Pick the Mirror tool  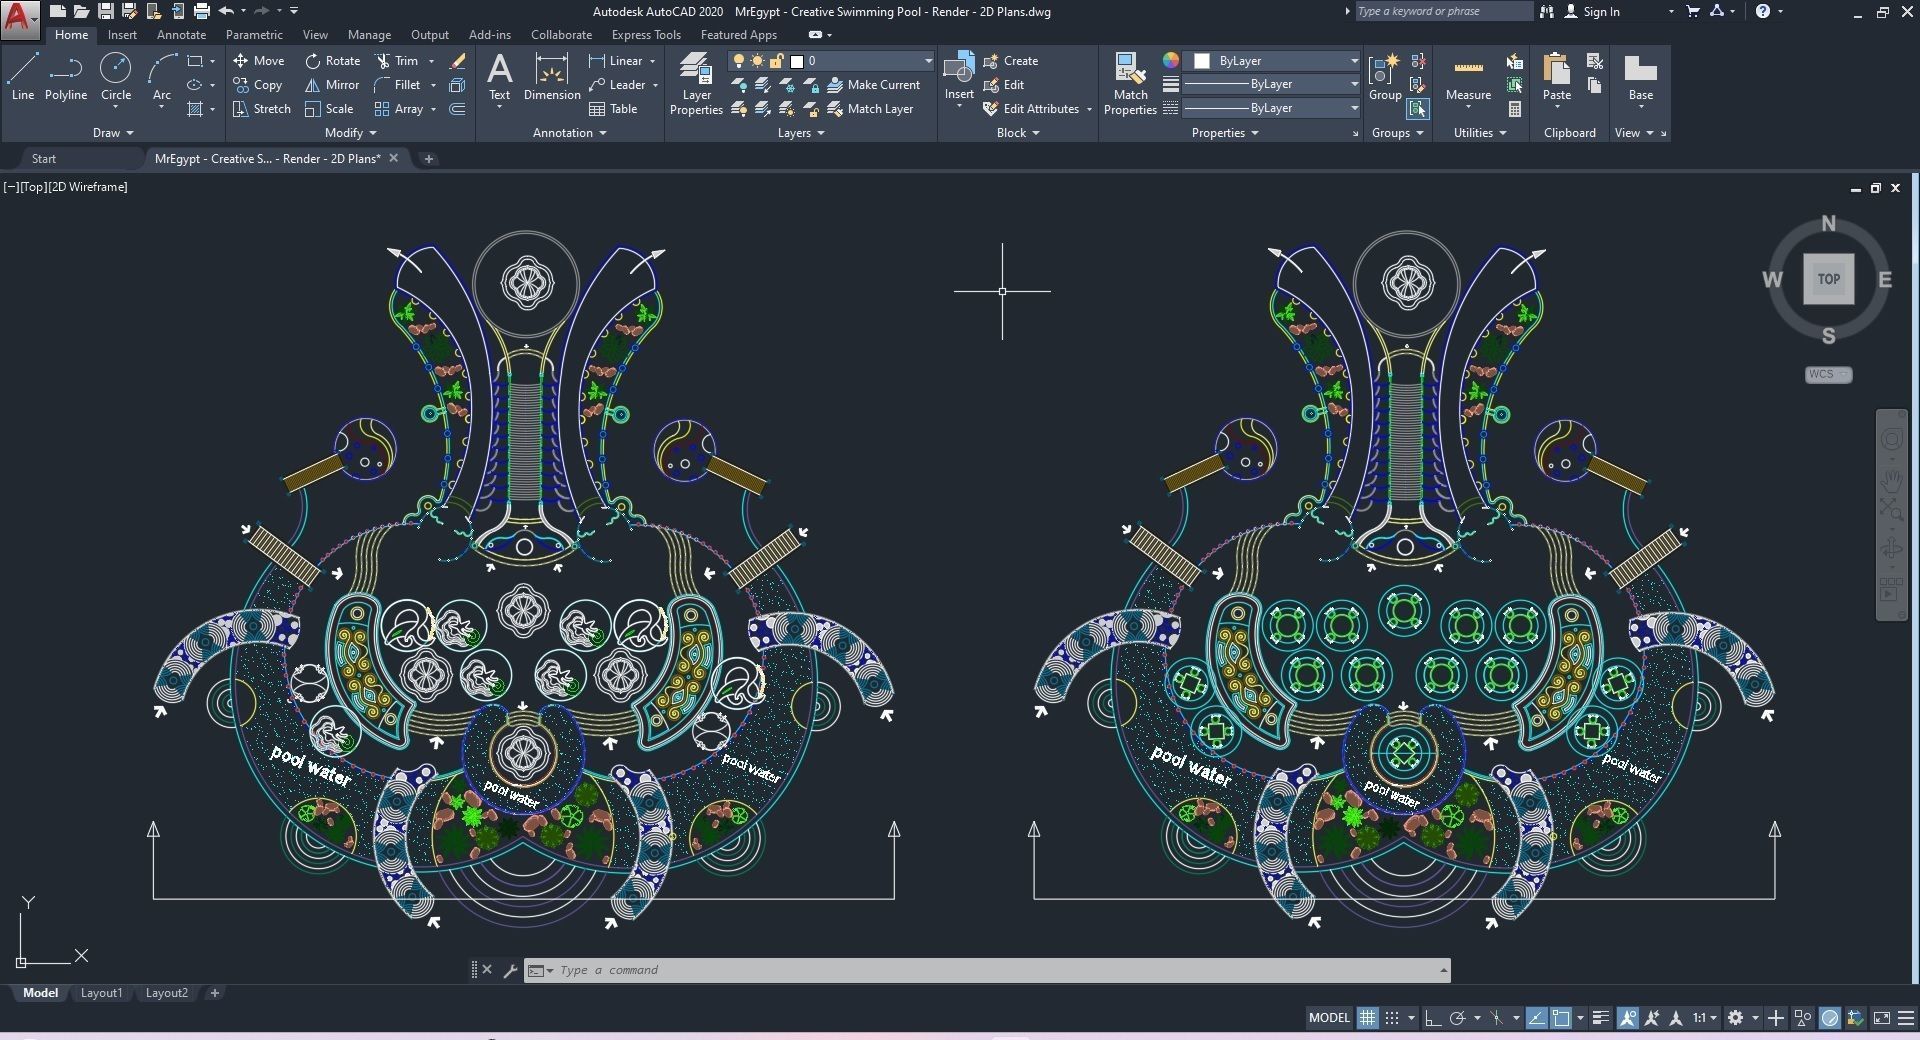332,85
